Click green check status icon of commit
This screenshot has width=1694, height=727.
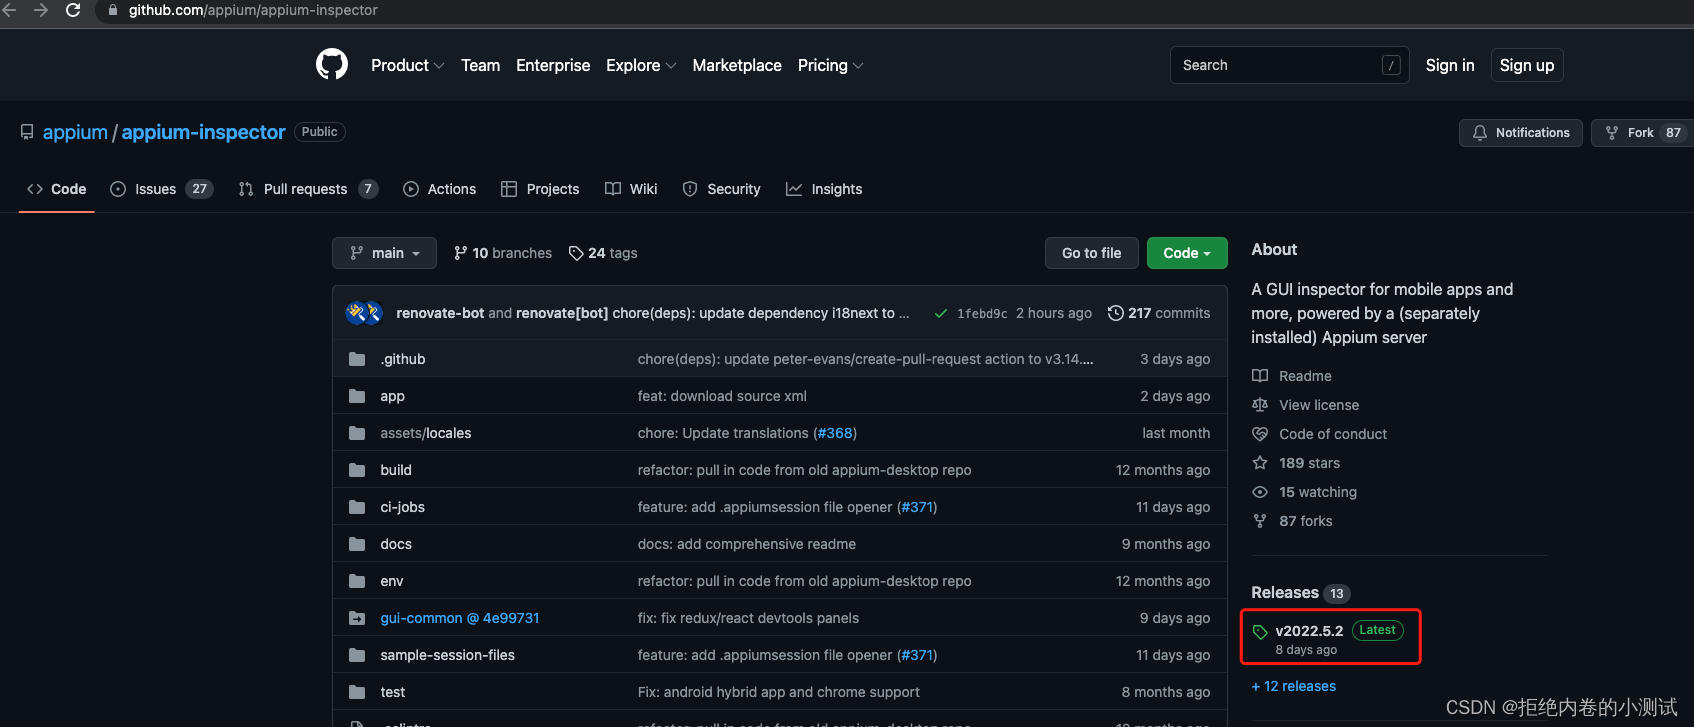[941, 313]
